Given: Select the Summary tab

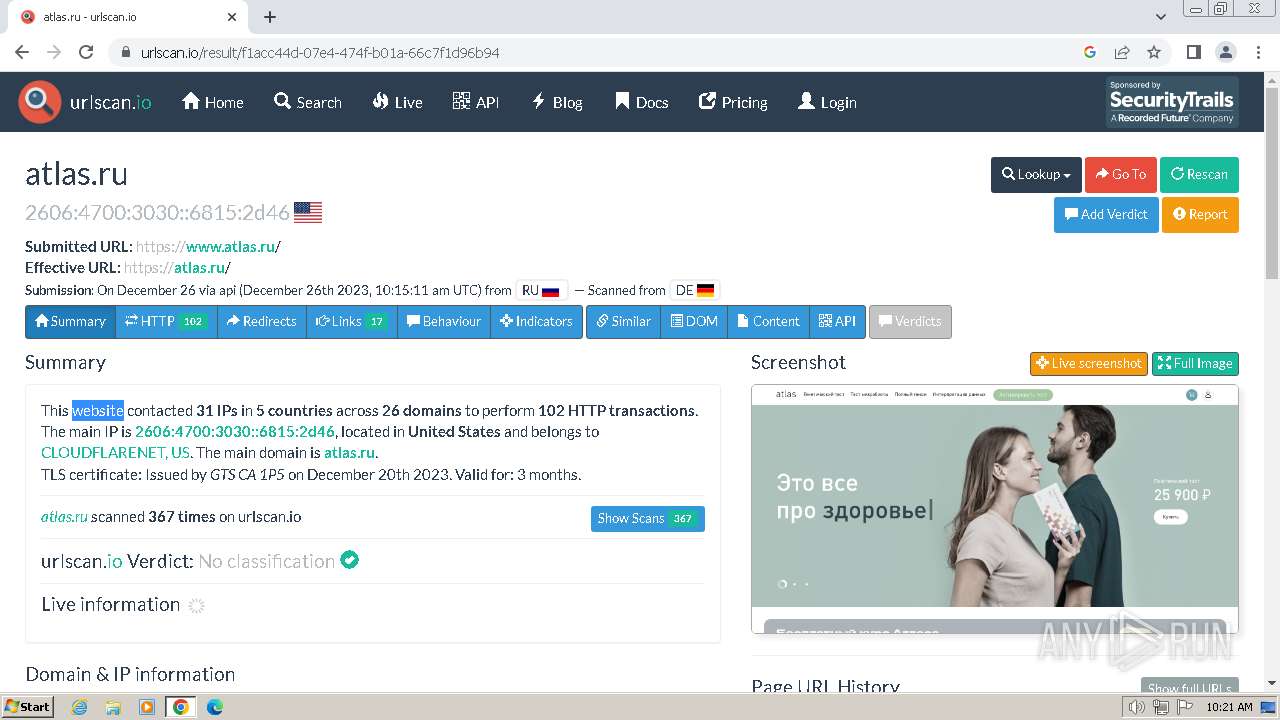Looking at the screenshot, I should [x=70, y=321].
